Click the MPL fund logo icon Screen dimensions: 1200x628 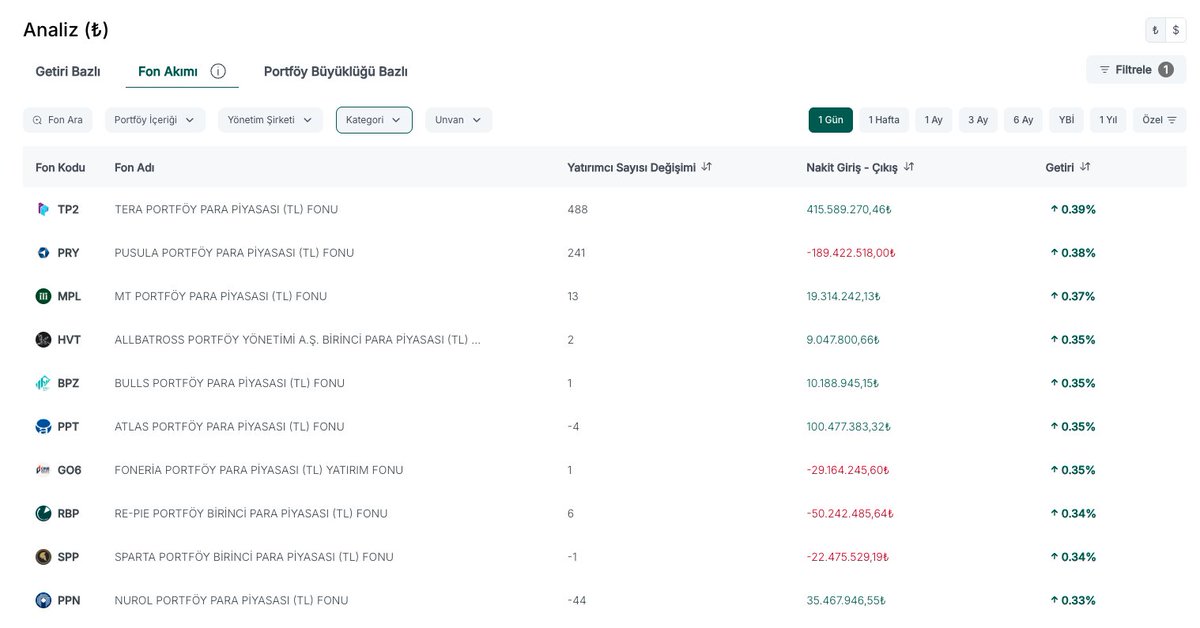pos(43,296)
